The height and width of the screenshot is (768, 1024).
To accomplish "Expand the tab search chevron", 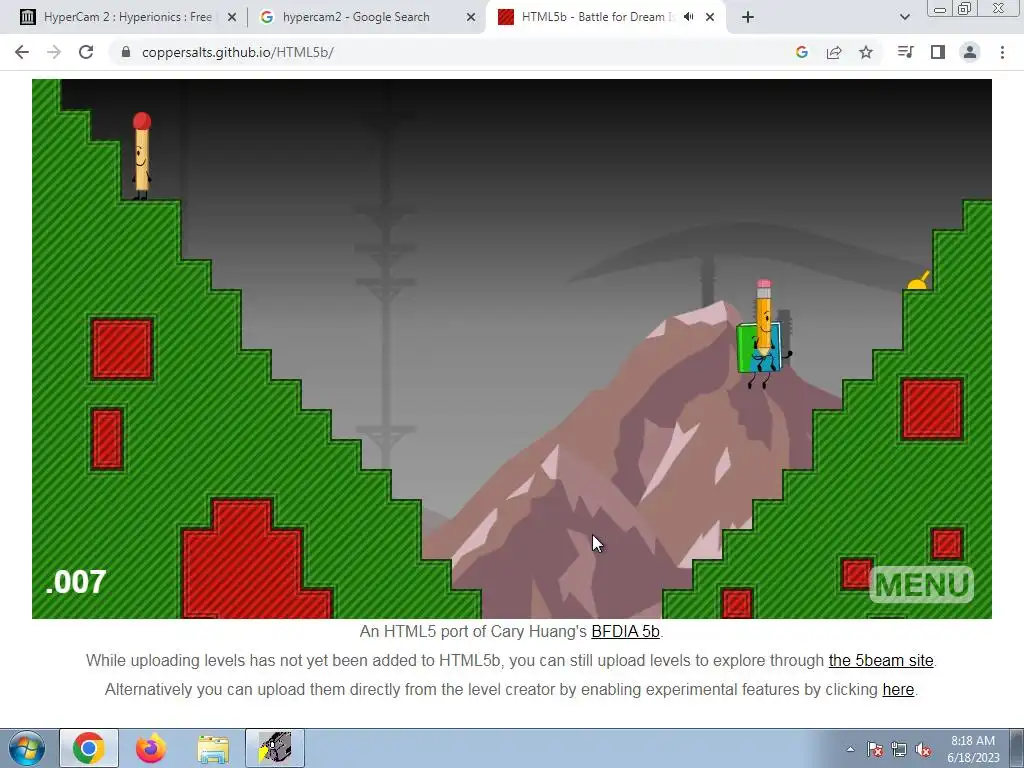I will [x=904, y=17].
